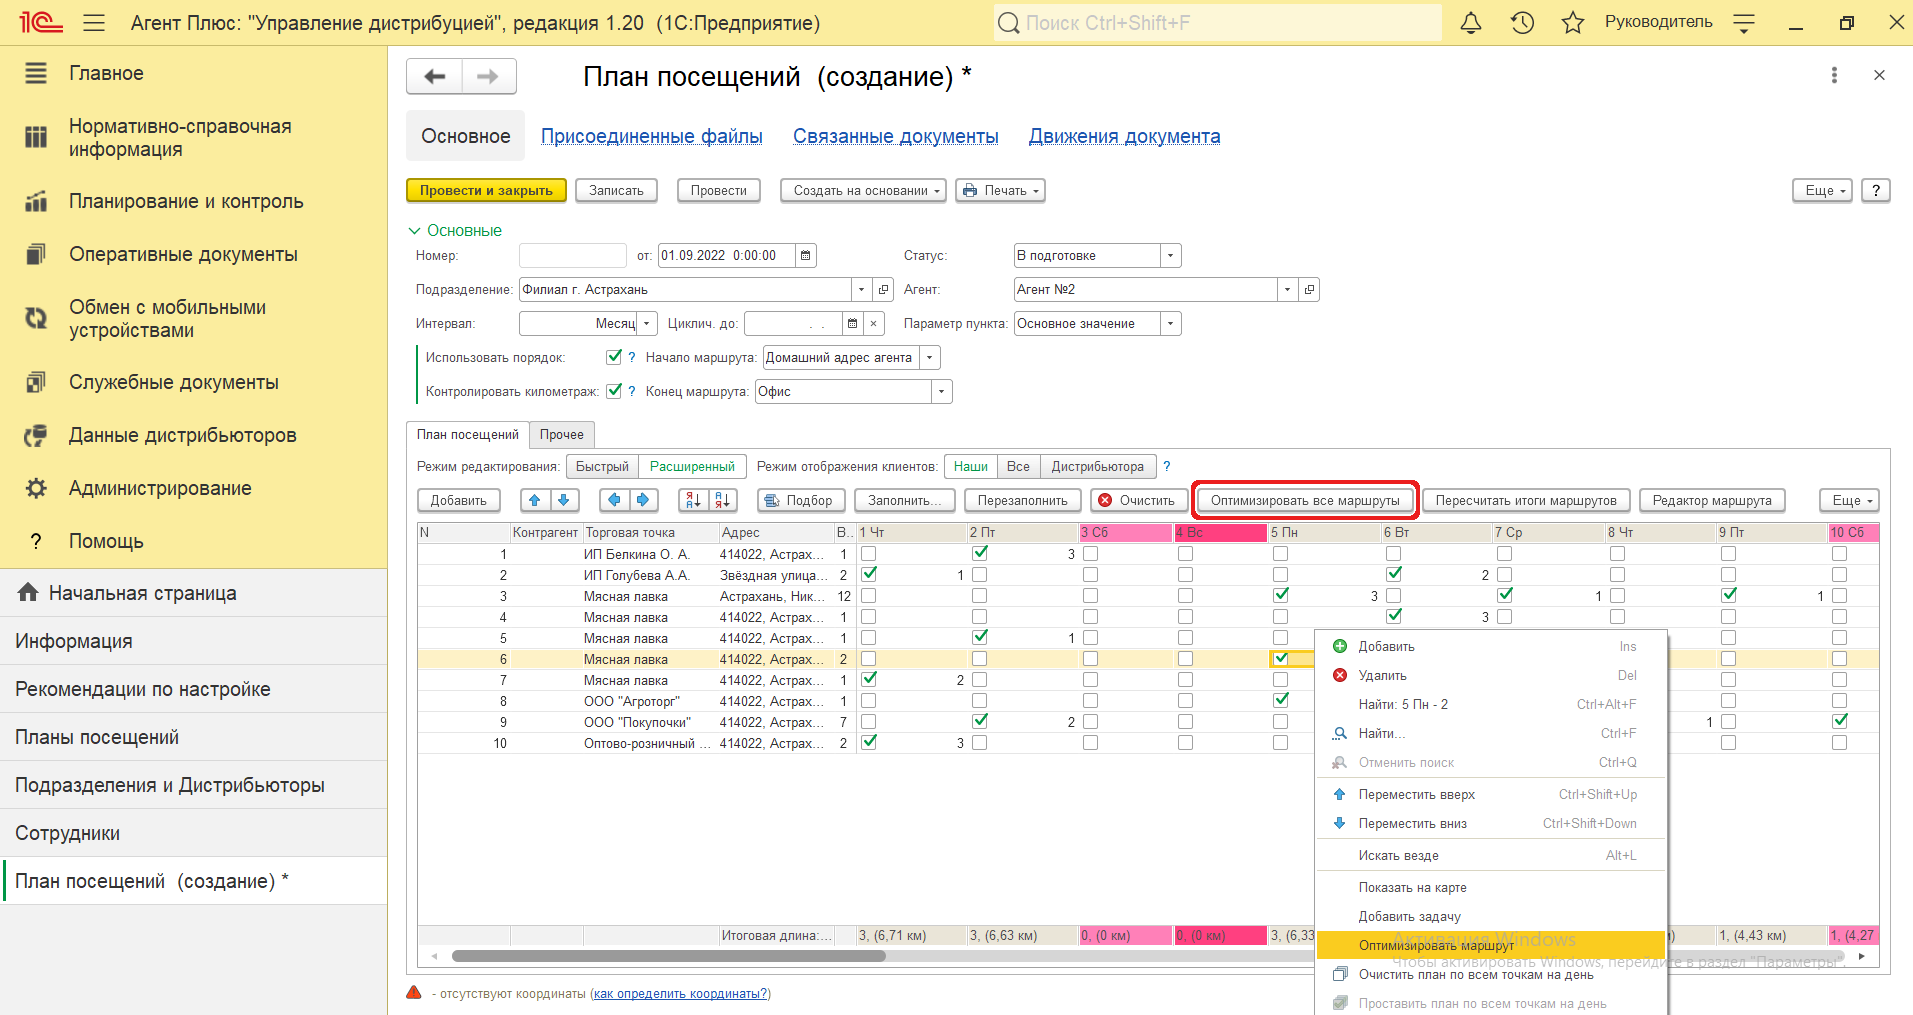Viewport: 1913px width, 1015px height.
Task: Open notifications bell icon
Action: point(1471,22)
